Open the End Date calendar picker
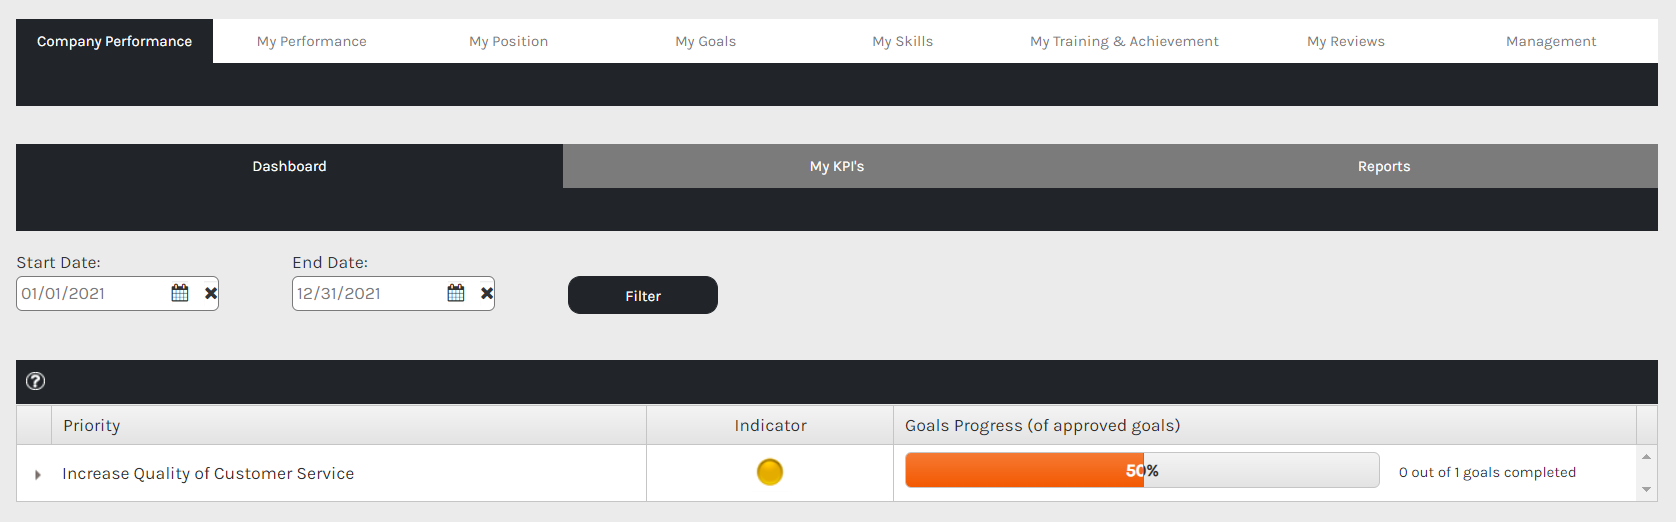Screen dimensions: 1676x522 pos(456,293)
